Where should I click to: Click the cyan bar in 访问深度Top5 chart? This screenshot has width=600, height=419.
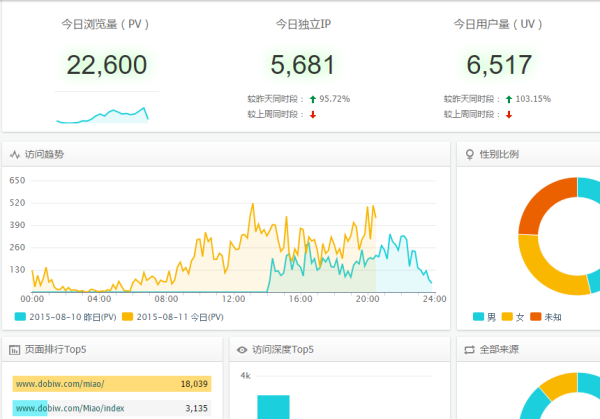[273, 407]
